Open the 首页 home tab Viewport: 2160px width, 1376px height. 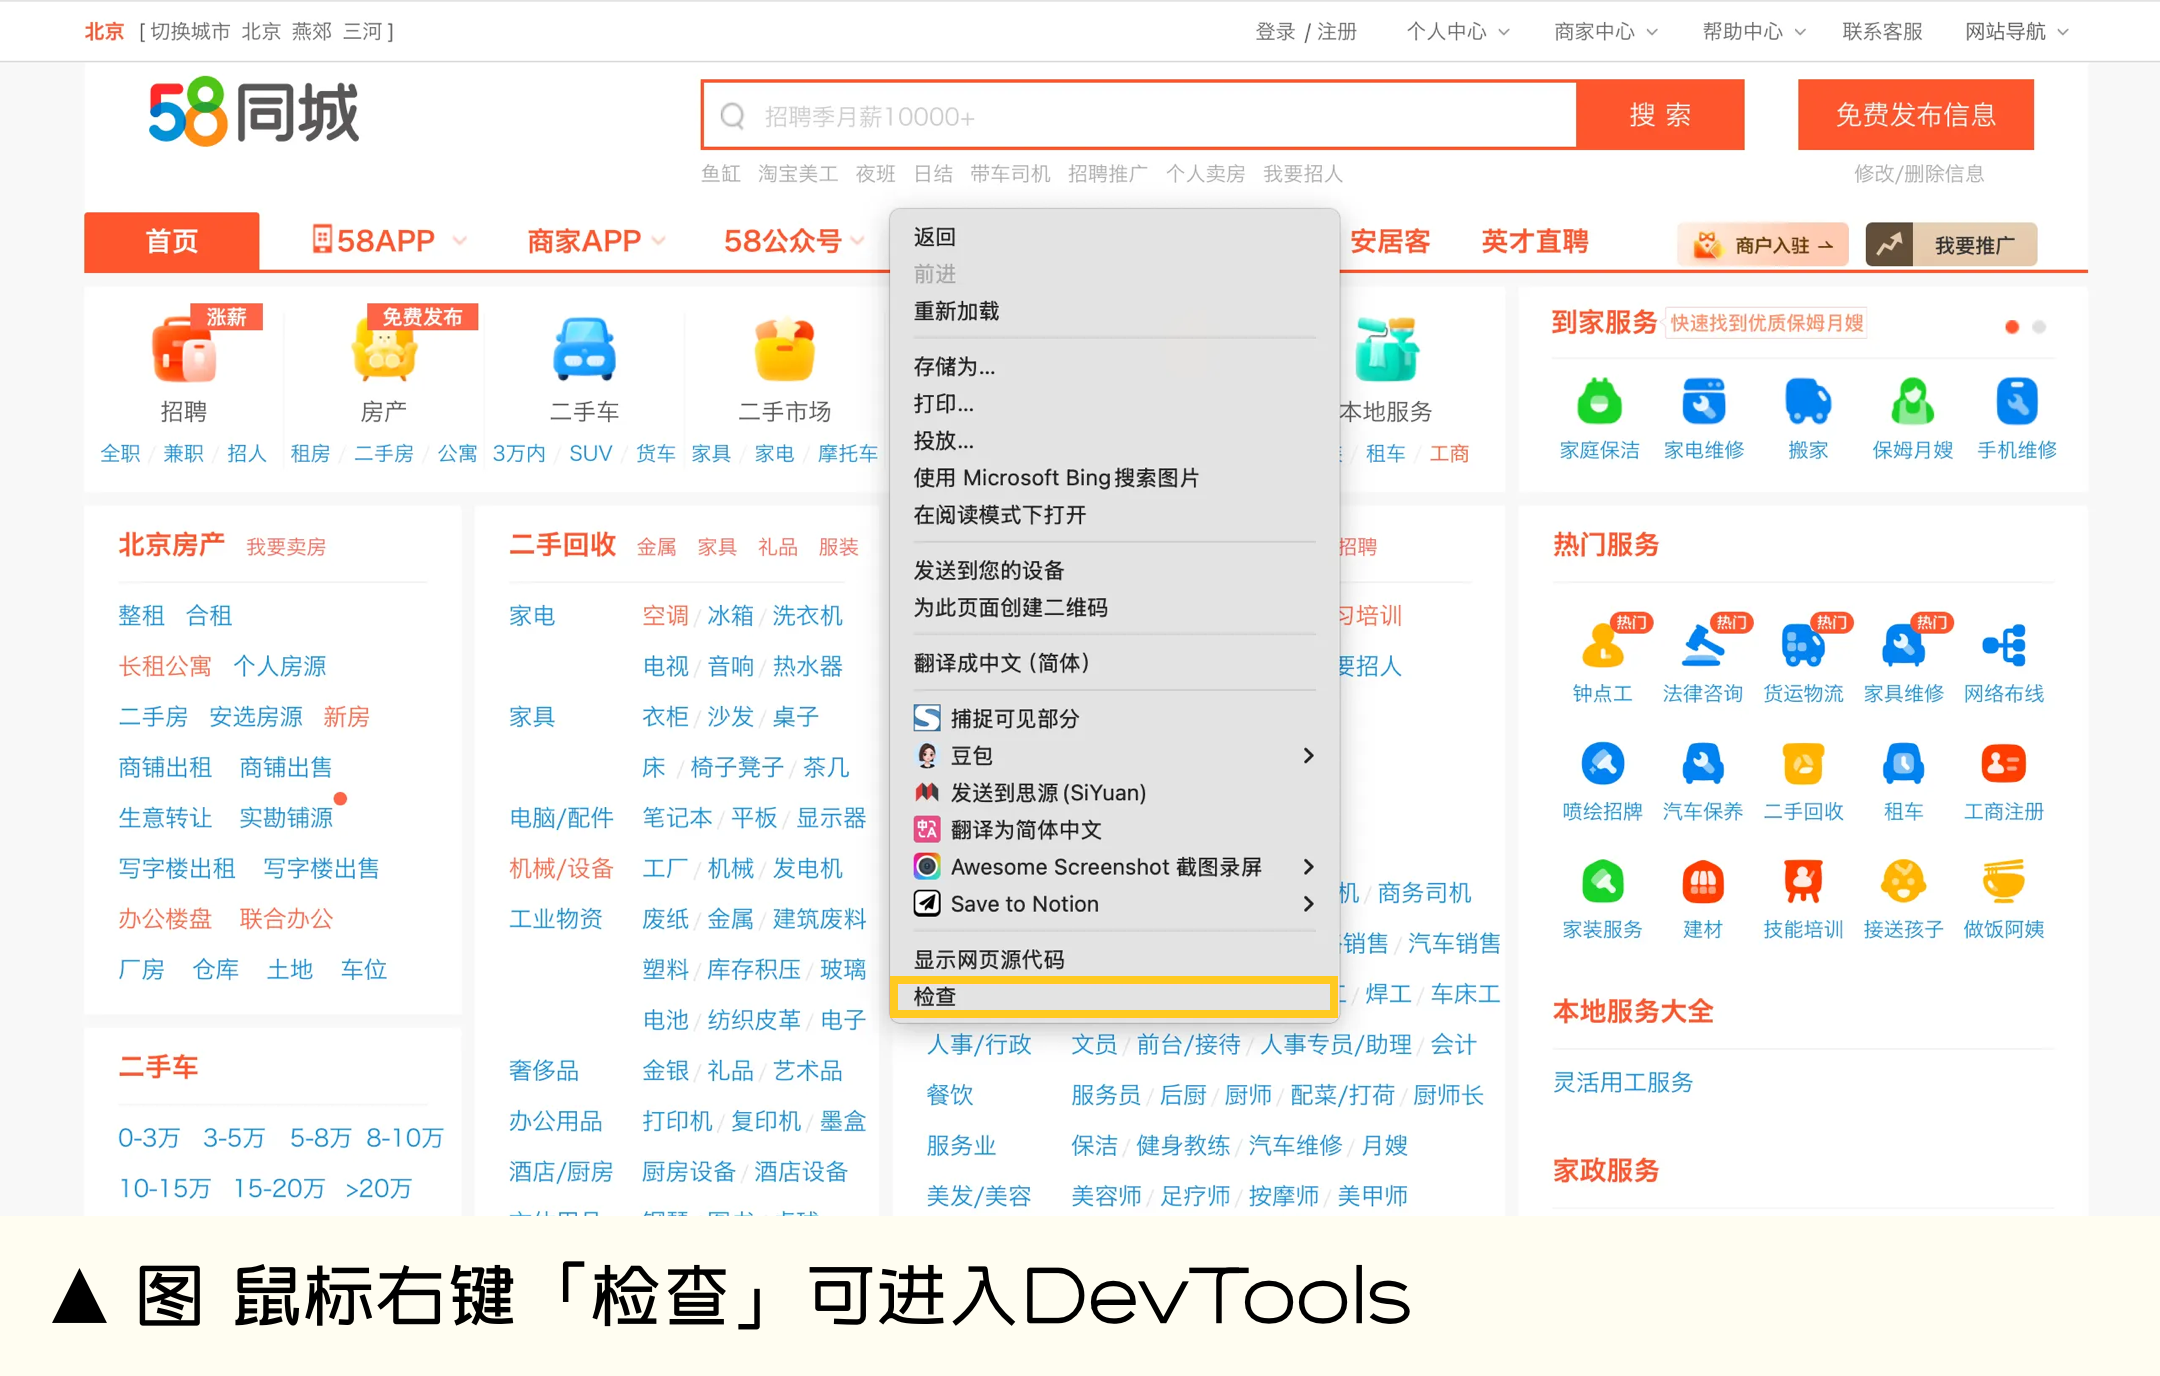pos(172,241)
